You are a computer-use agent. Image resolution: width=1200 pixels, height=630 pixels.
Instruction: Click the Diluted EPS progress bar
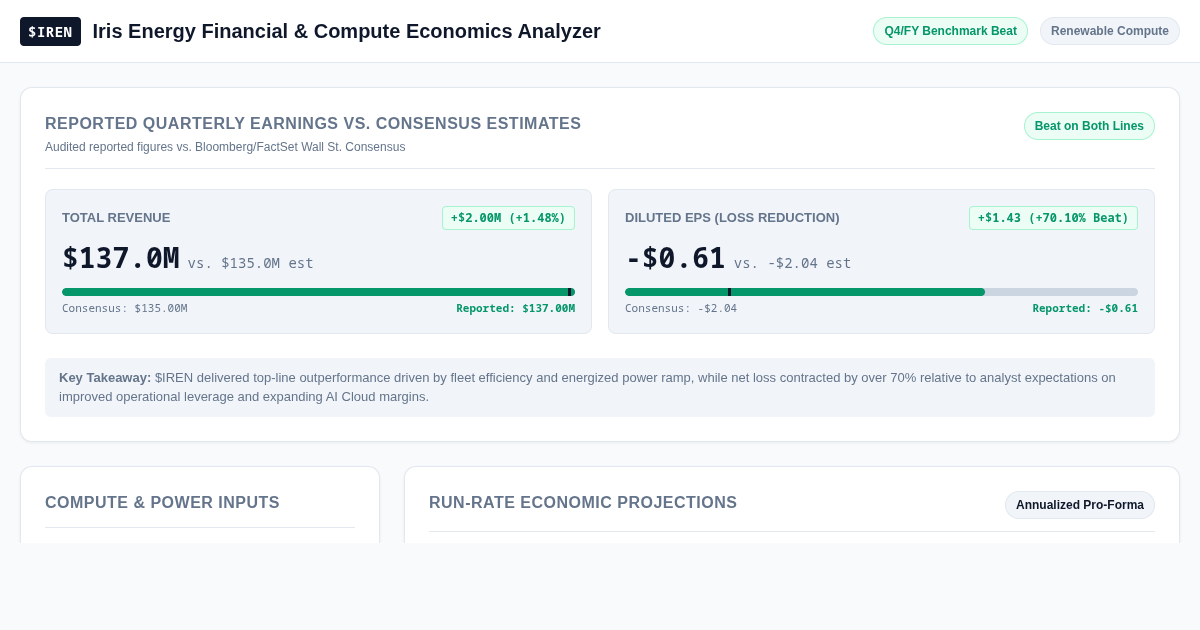pos(881,292)
